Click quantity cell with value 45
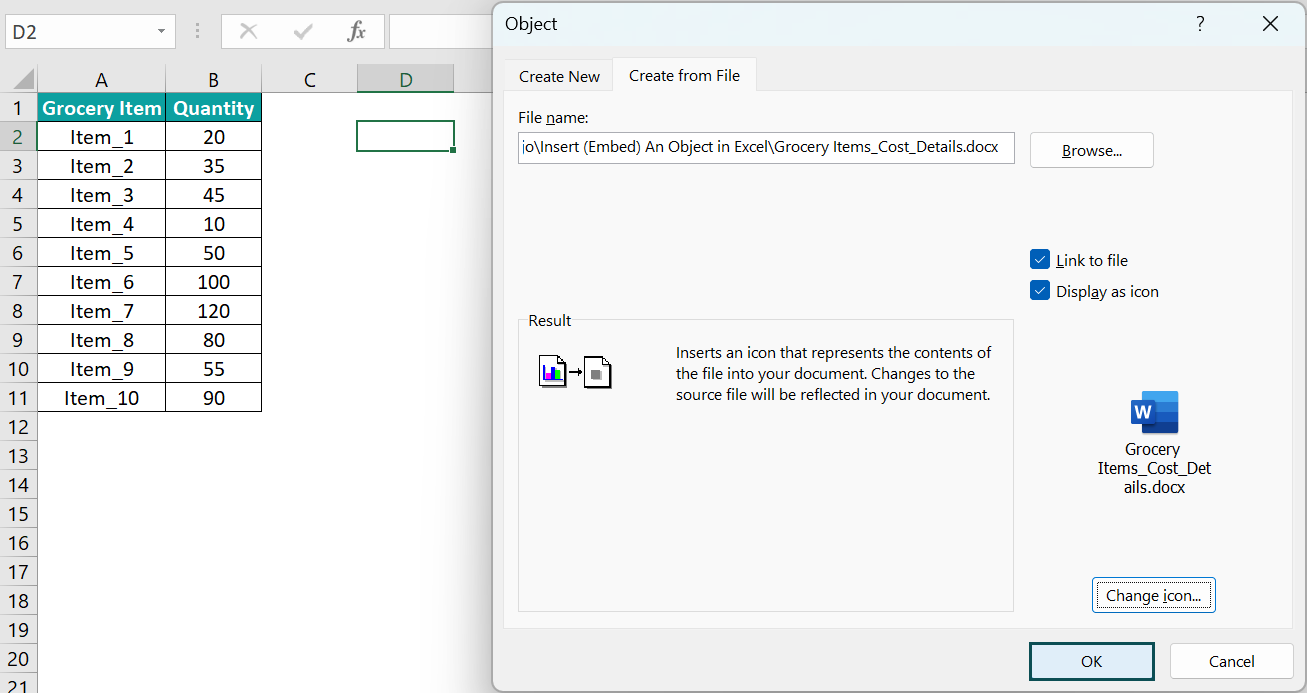 [x=214, y=195]
